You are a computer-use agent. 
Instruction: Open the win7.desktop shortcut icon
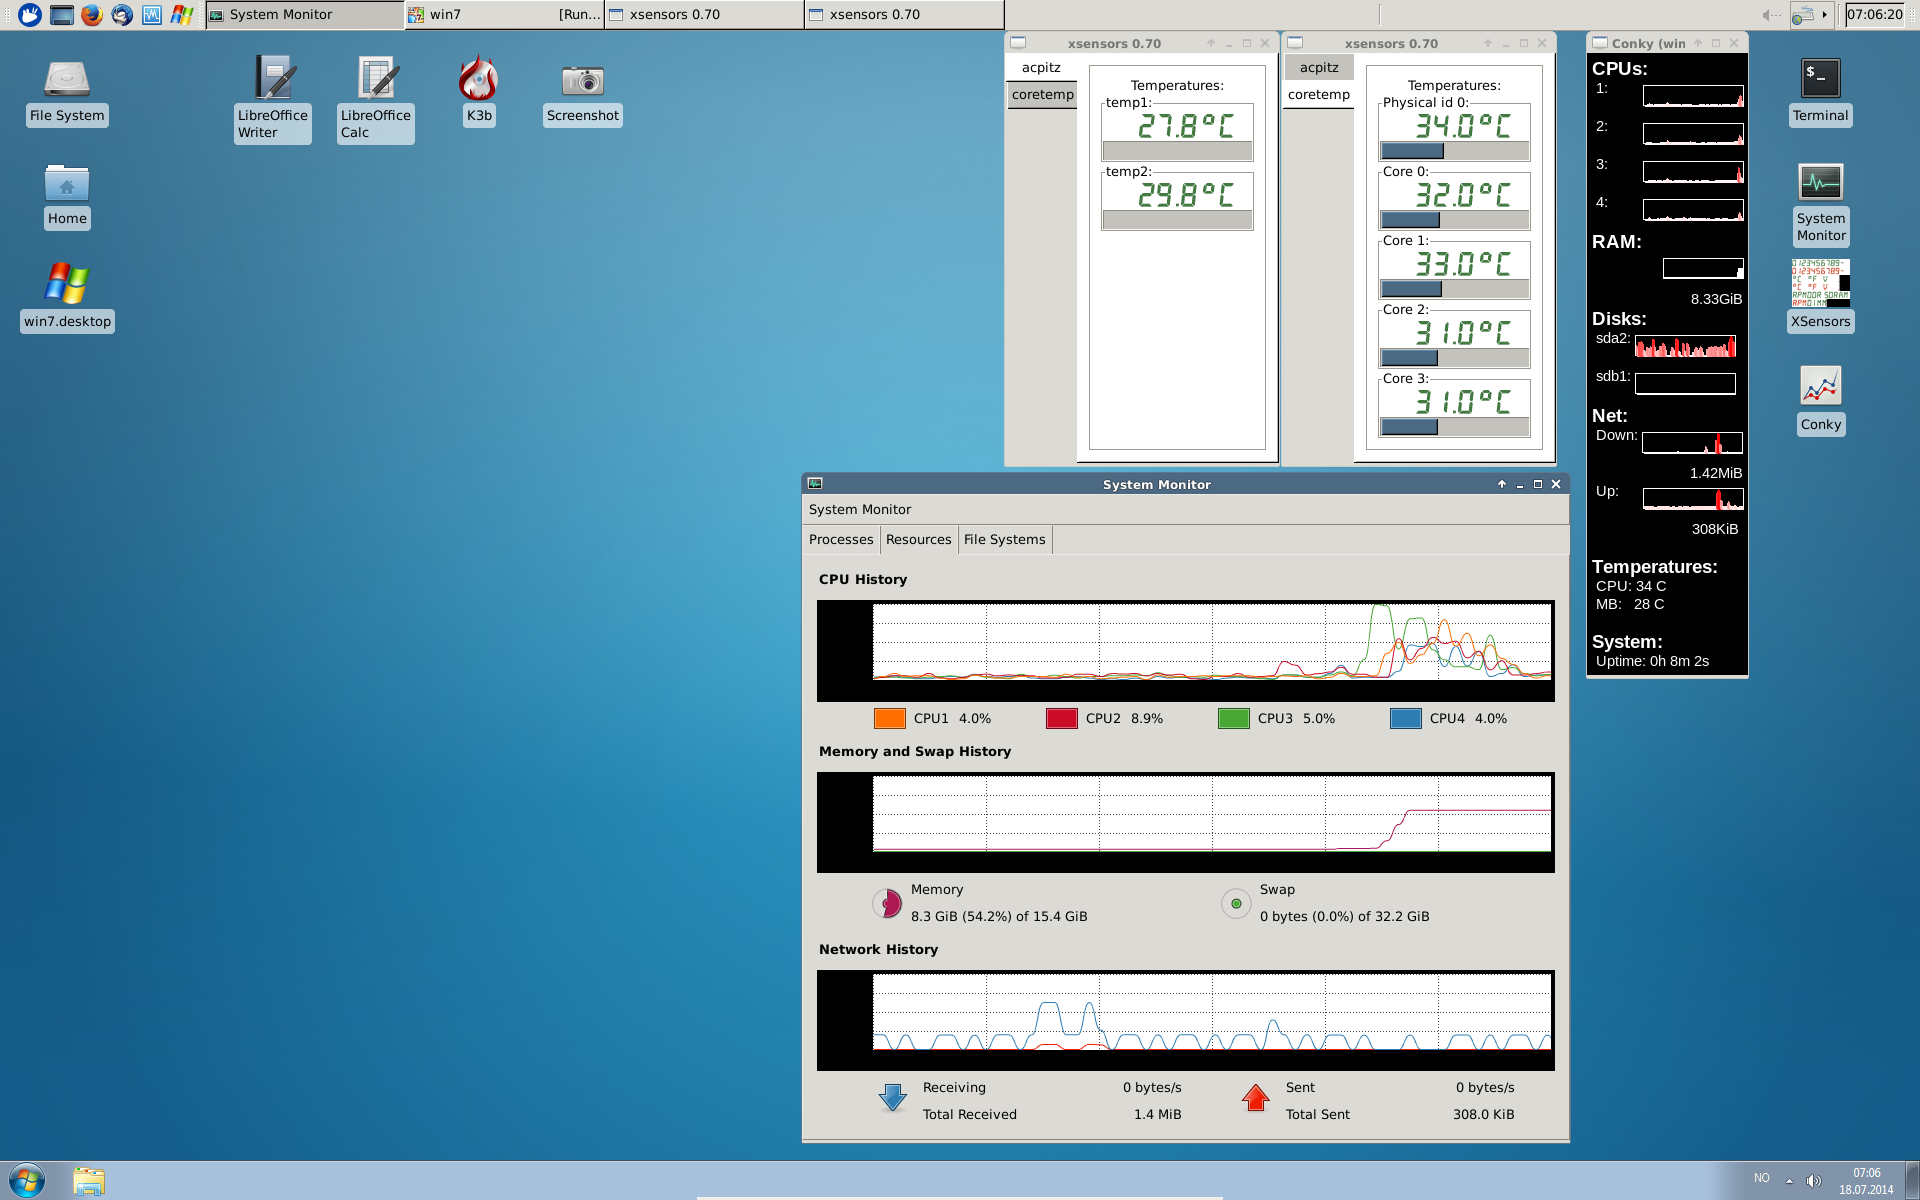point(67,284)
